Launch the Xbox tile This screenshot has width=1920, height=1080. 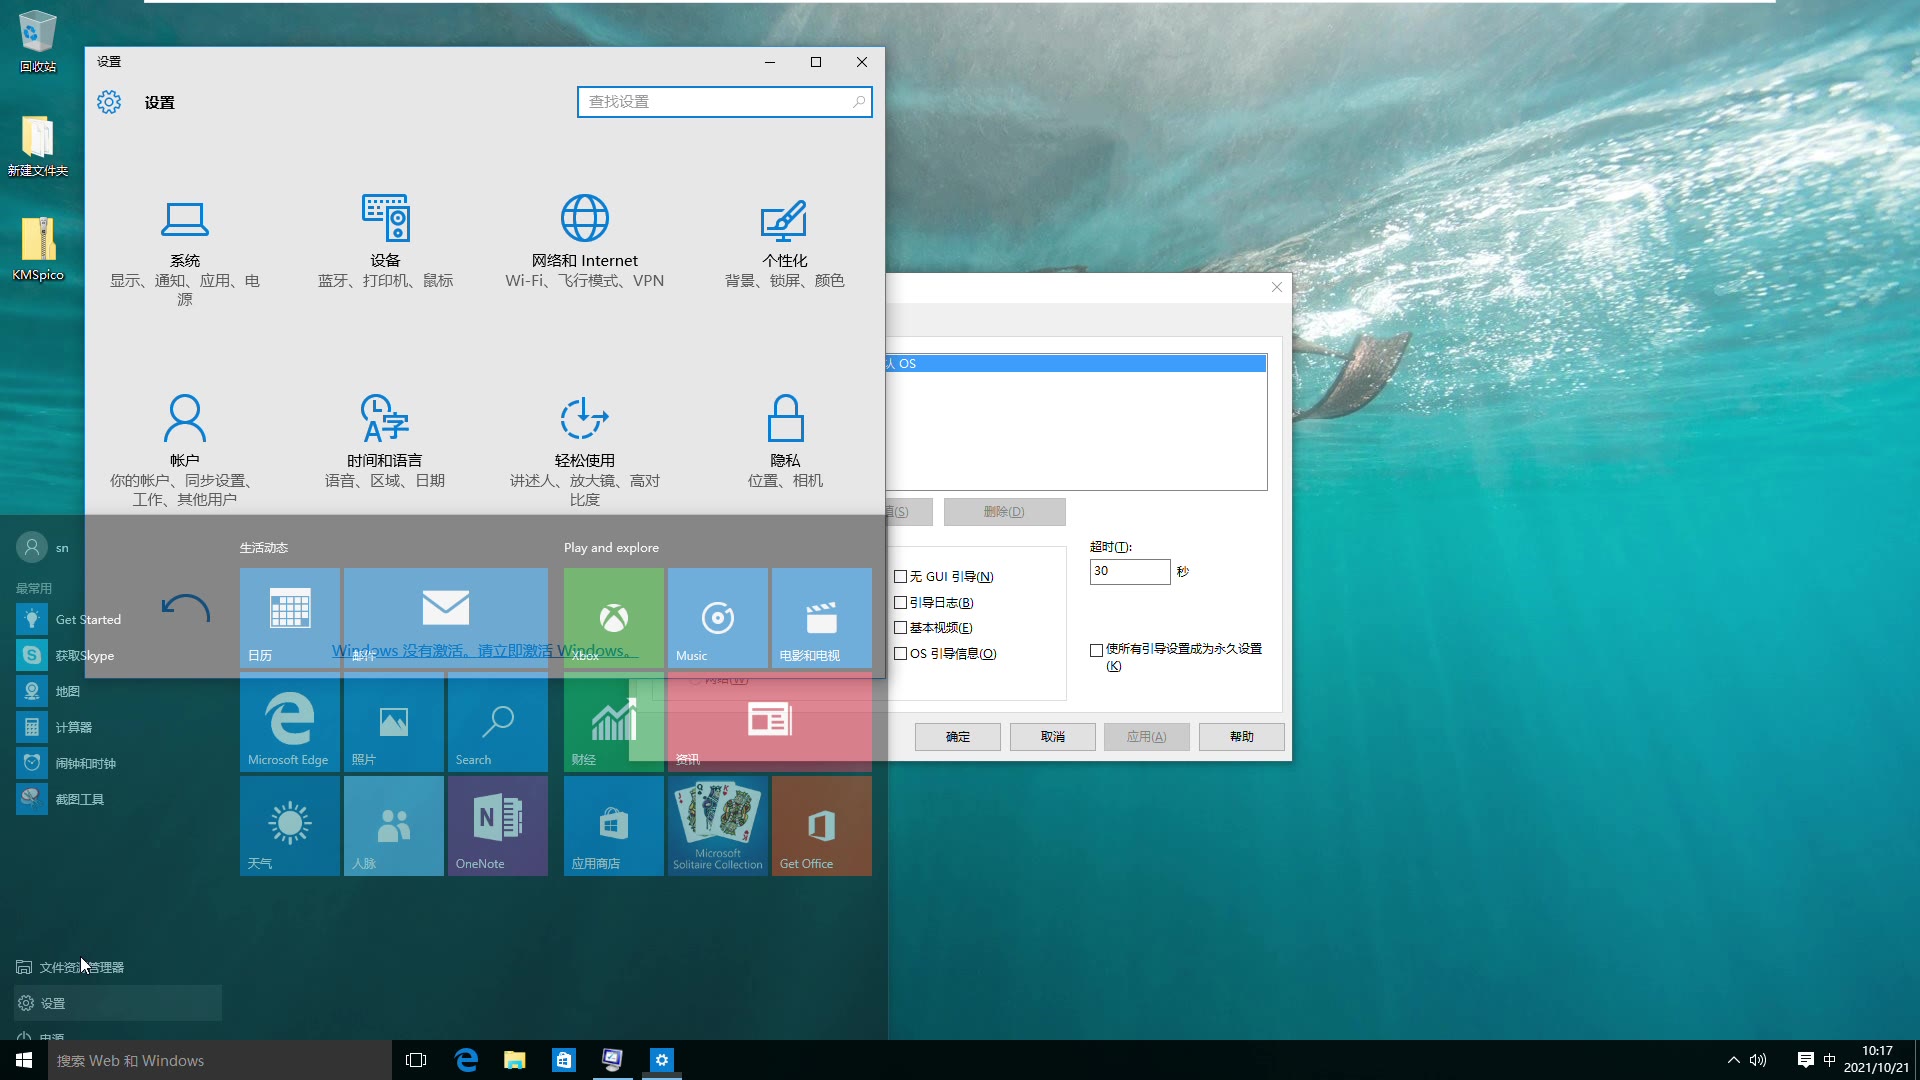(x=613, y=617)
